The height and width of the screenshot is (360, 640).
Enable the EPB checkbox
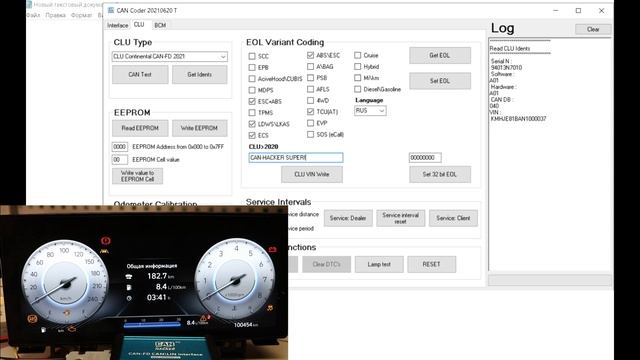click(252, 67)
